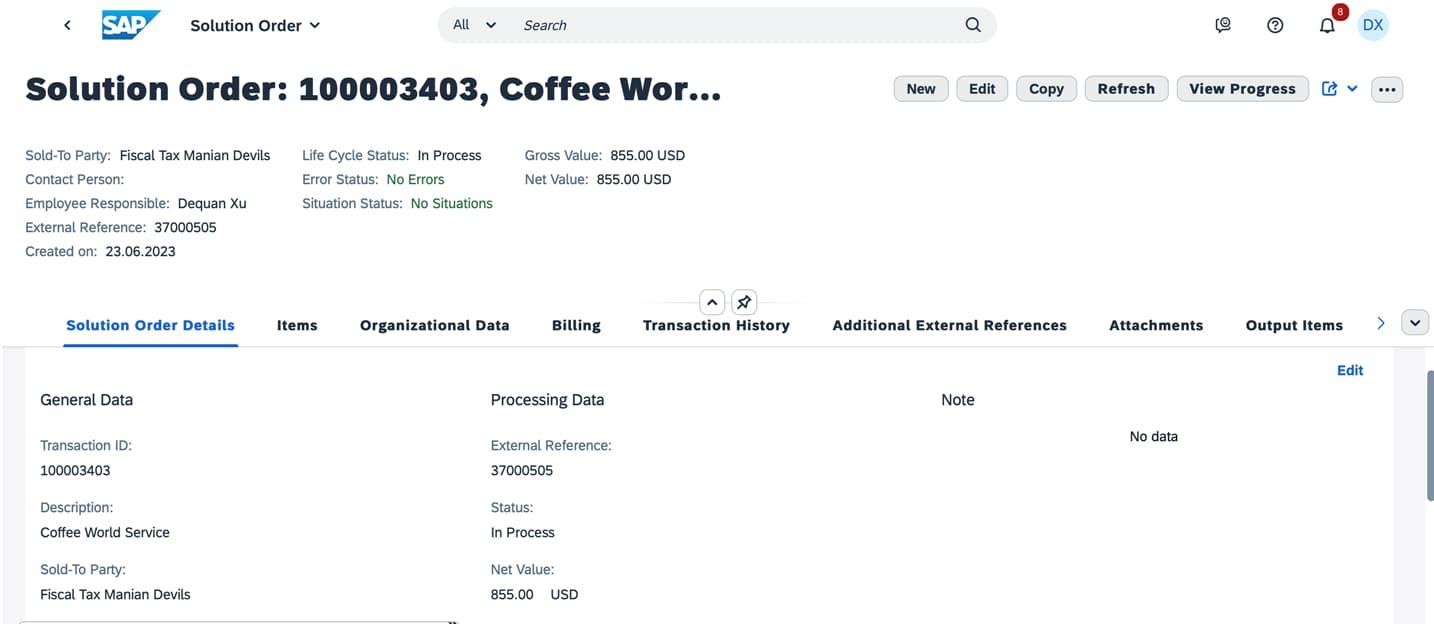The height and width of the screenshot is (624, 1434).
Task: Click Sold-To Party value Fiscal Tax Manian Devils in header
Action: 195,155
